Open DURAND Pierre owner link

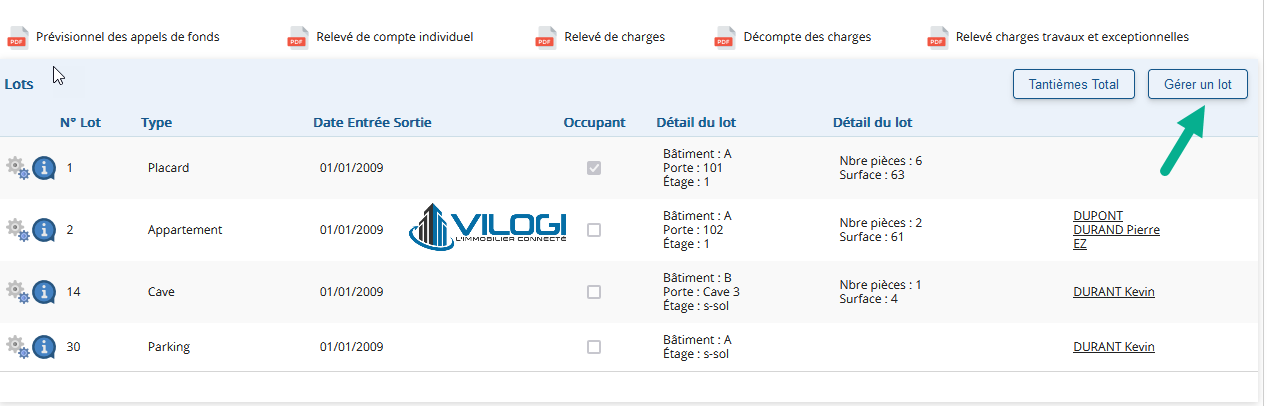coord(1116,230)
